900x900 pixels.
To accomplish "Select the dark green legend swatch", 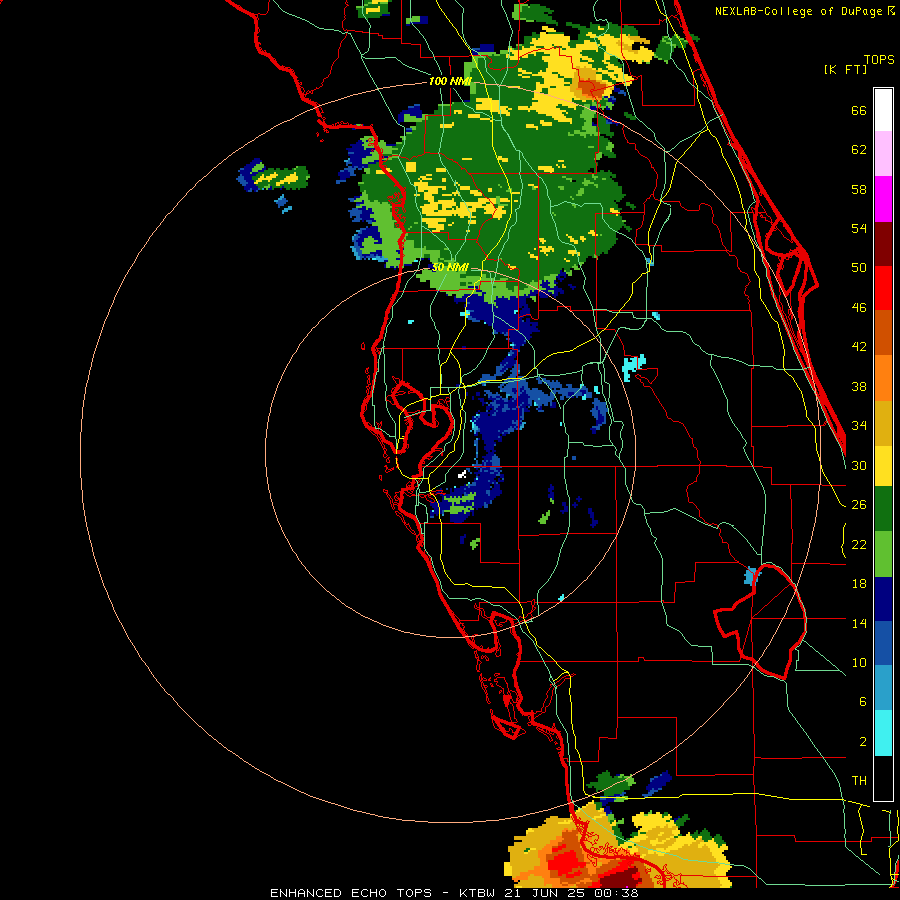I will 883,509.
